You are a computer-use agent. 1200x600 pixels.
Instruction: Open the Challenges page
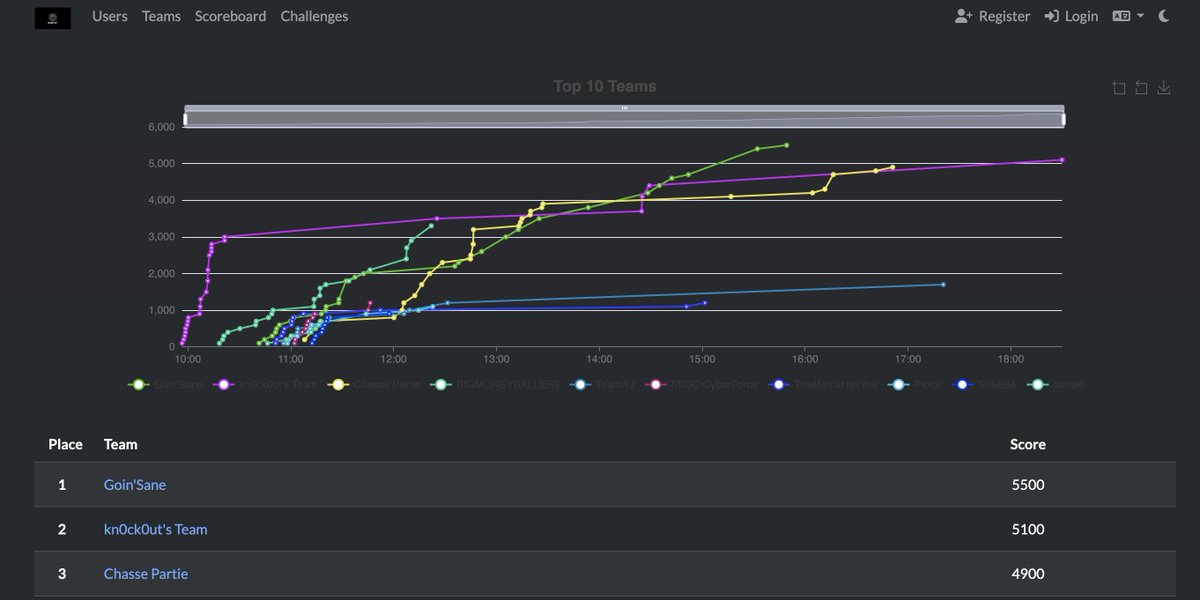click(x=314, y=16)
